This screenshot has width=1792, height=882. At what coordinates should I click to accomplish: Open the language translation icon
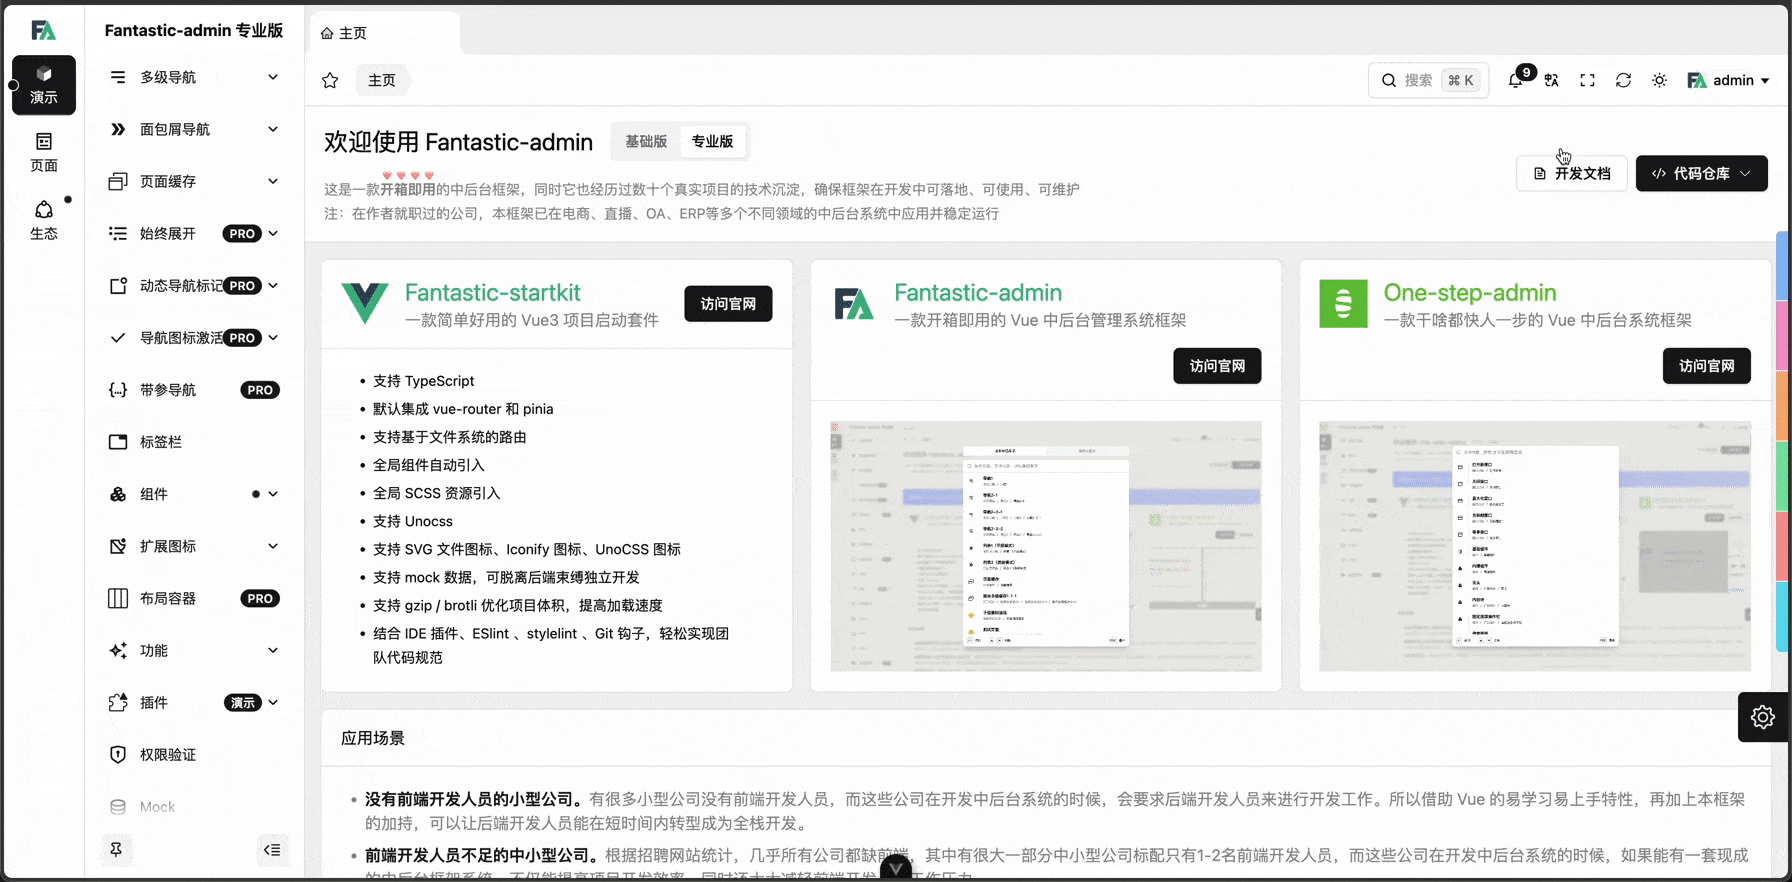click(x=1551, y=80)
